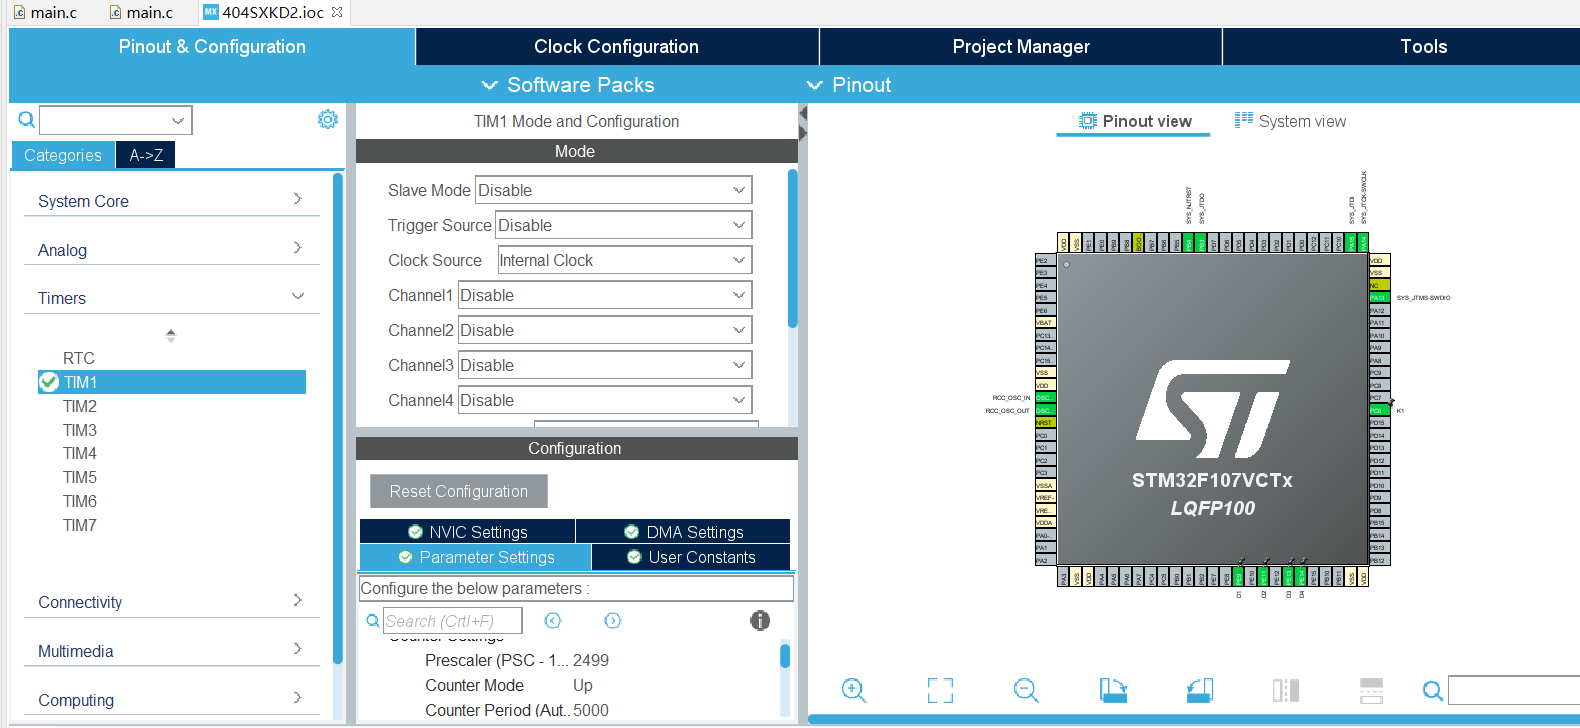Switch to Pinout view
The width and height of the screenshot is (1580, 728).
[1134, 121]
